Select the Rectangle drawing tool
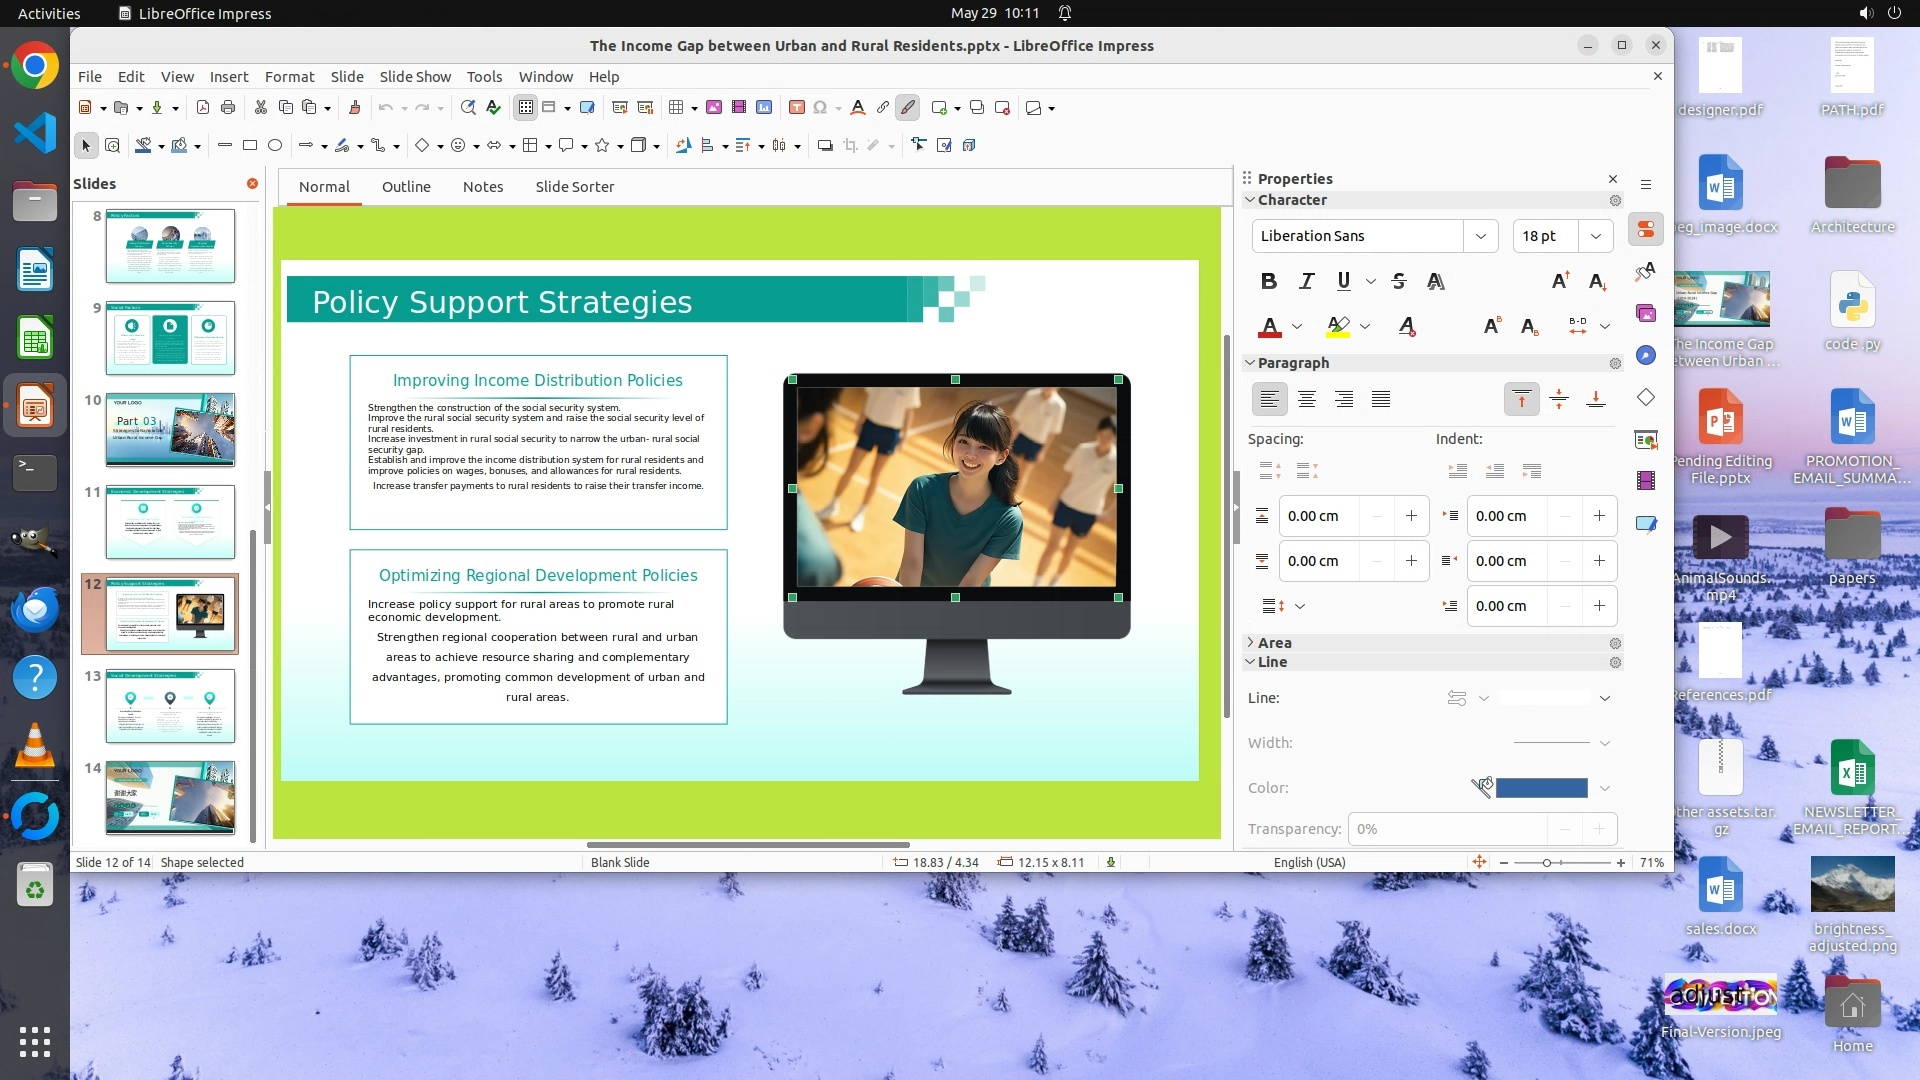Image resolution: width=1920 pixels, height=1080 pixels. click(250, 146)
